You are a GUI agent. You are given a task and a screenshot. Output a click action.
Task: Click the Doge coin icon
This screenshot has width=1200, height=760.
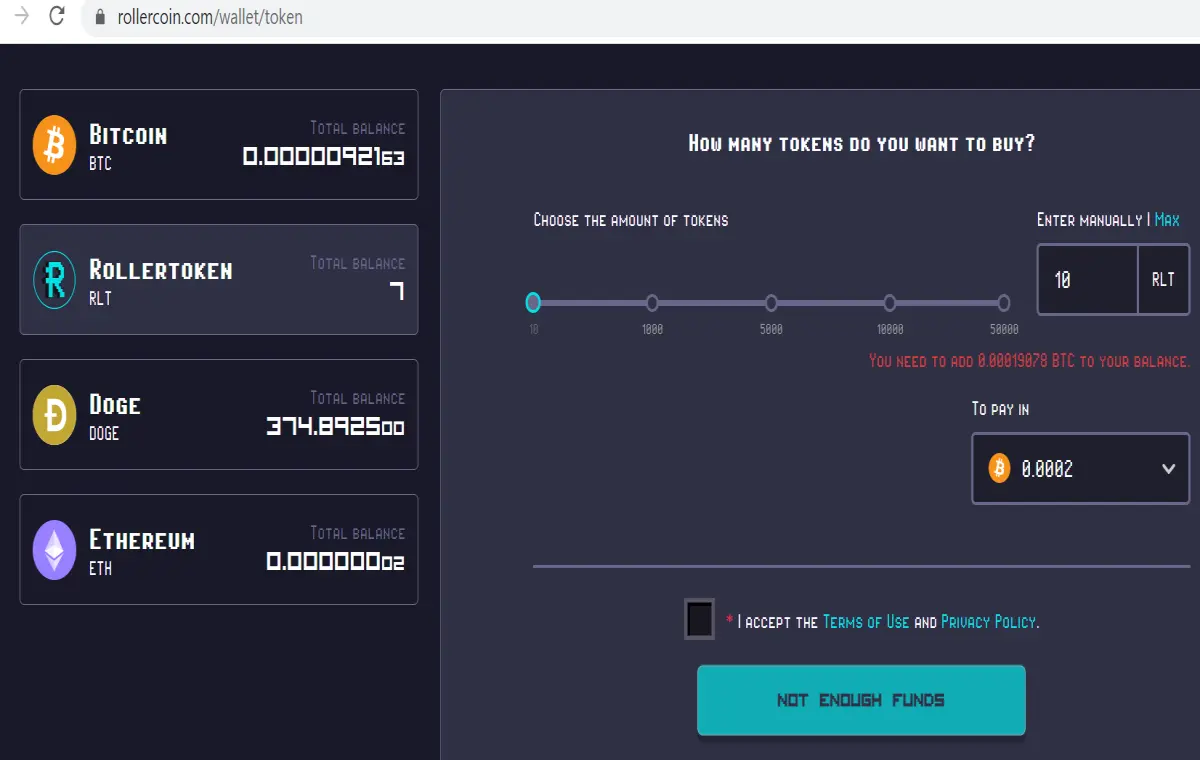[54, 414]
